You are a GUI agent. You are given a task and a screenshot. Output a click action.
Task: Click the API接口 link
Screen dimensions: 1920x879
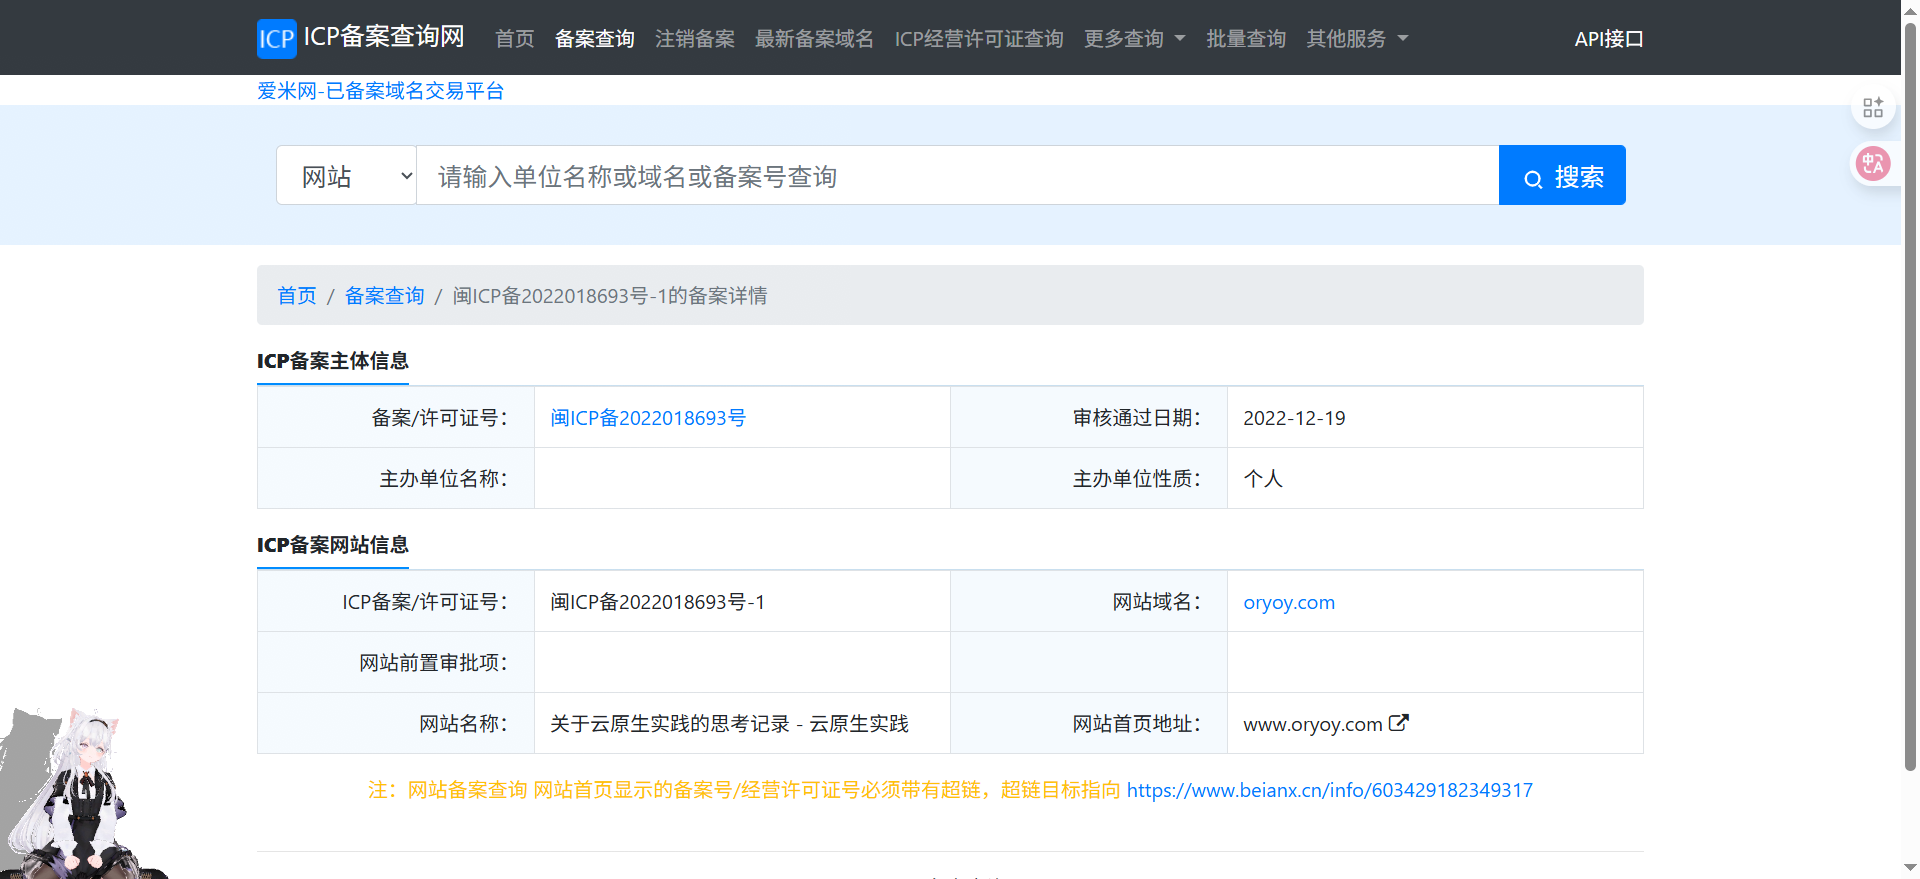(x=1608, y=39)
